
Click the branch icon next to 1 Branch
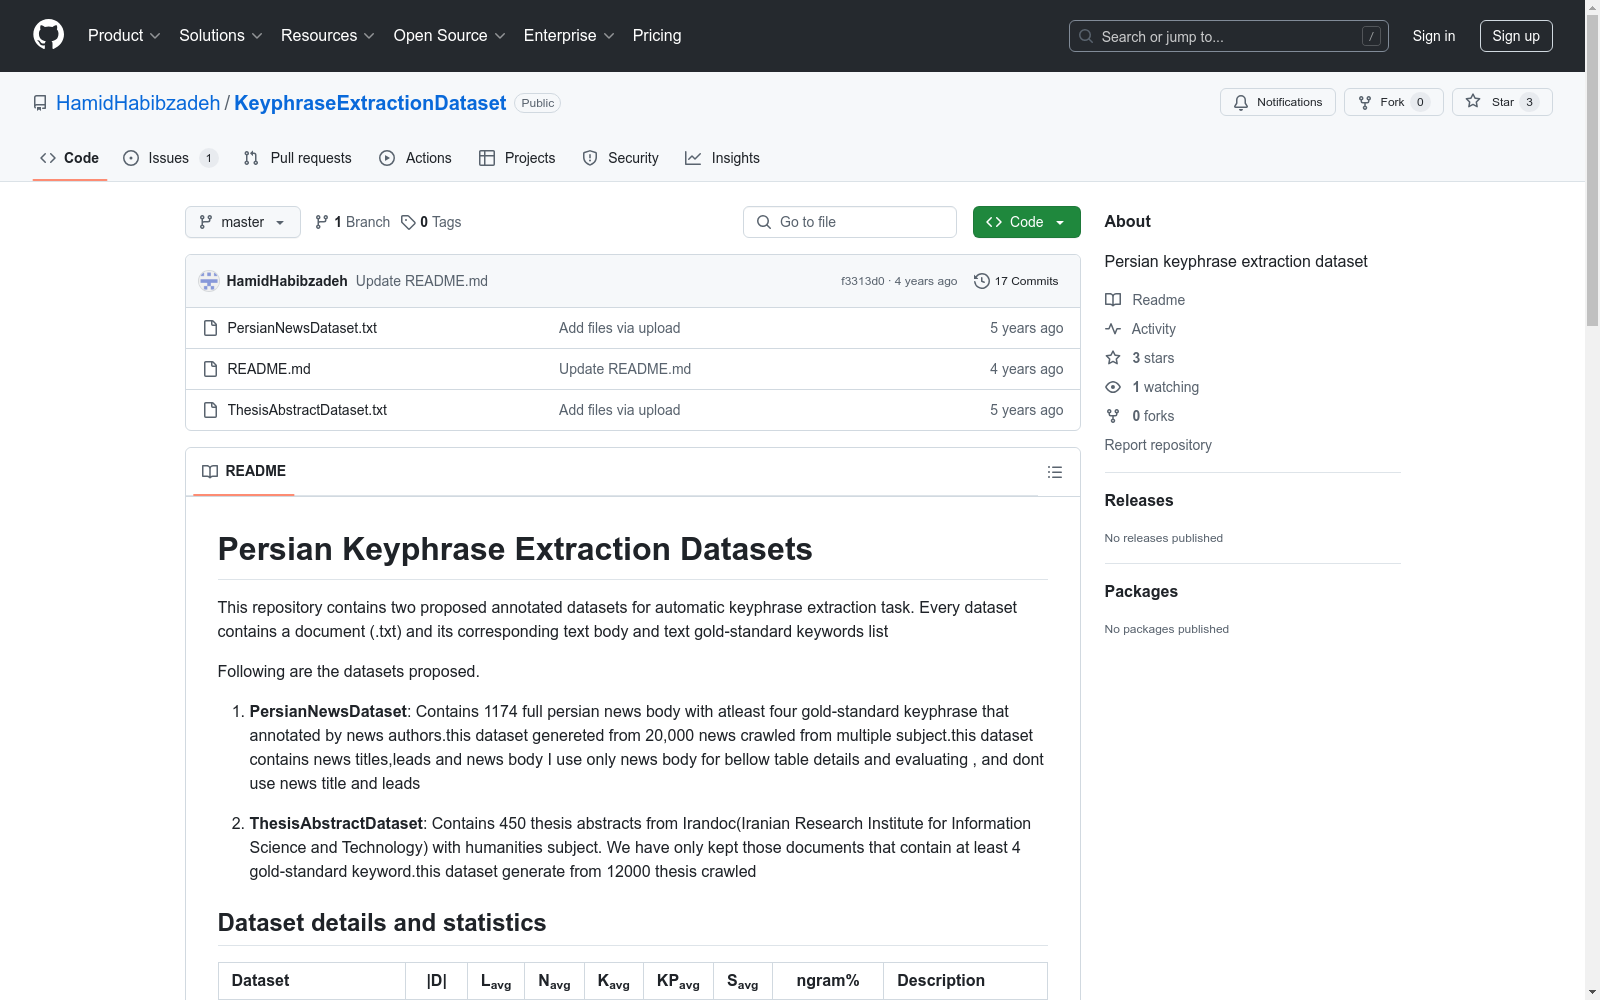click(322, 222)
